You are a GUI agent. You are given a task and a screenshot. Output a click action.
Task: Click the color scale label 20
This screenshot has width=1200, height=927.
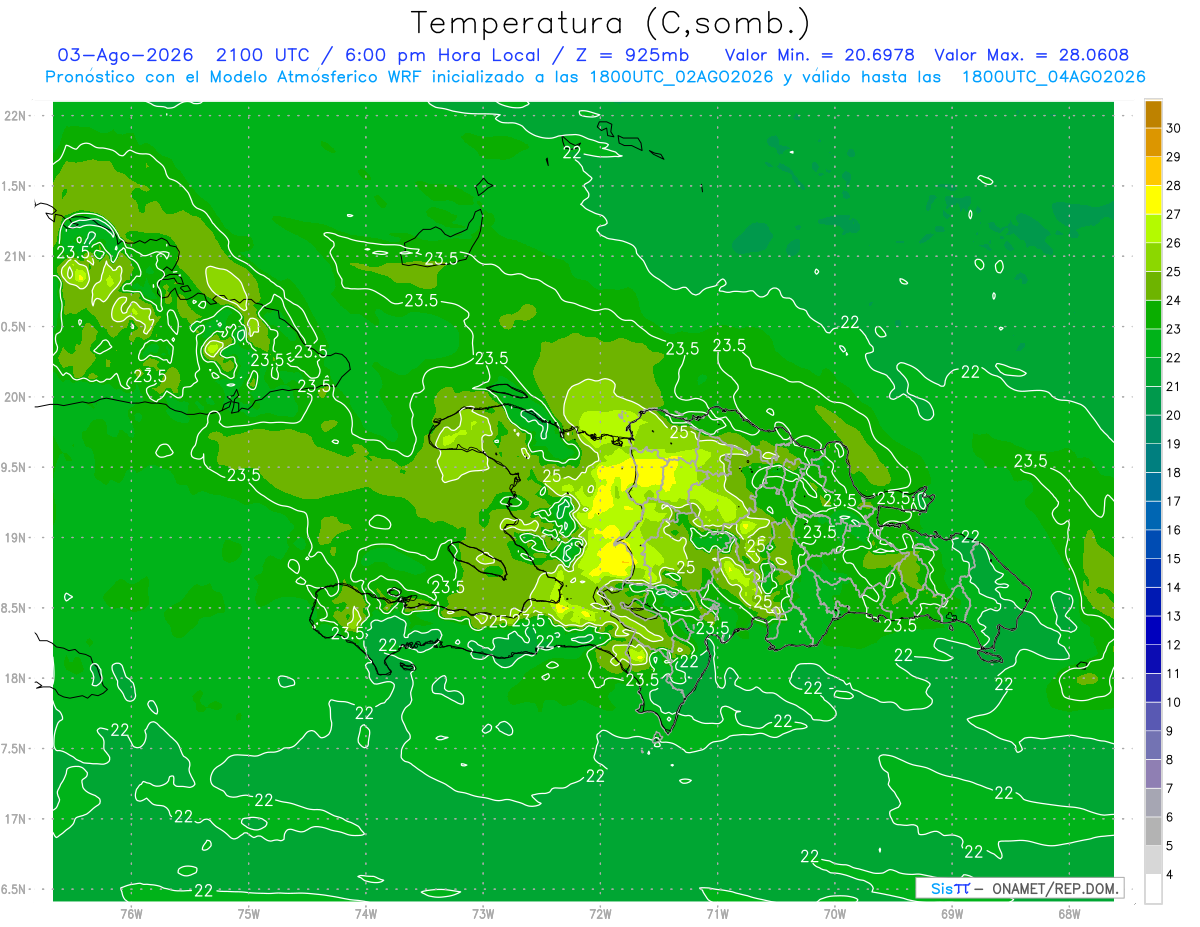coord(1174,415)
